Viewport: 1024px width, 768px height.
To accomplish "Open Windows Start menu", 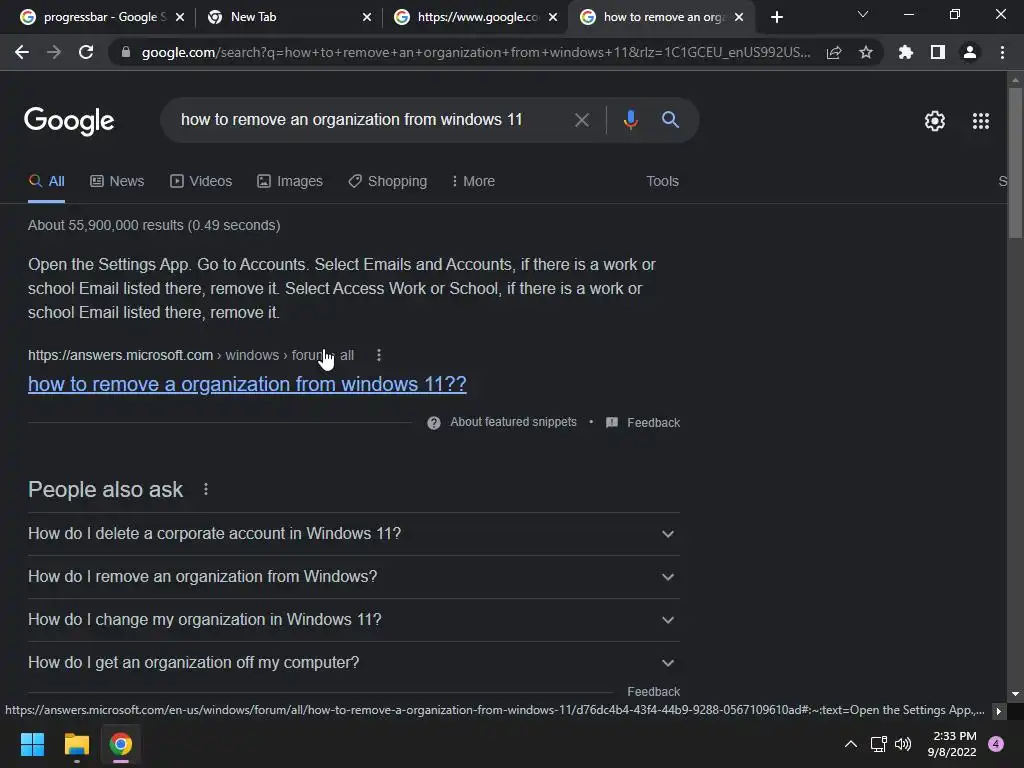I will click(x=32, y=744).
